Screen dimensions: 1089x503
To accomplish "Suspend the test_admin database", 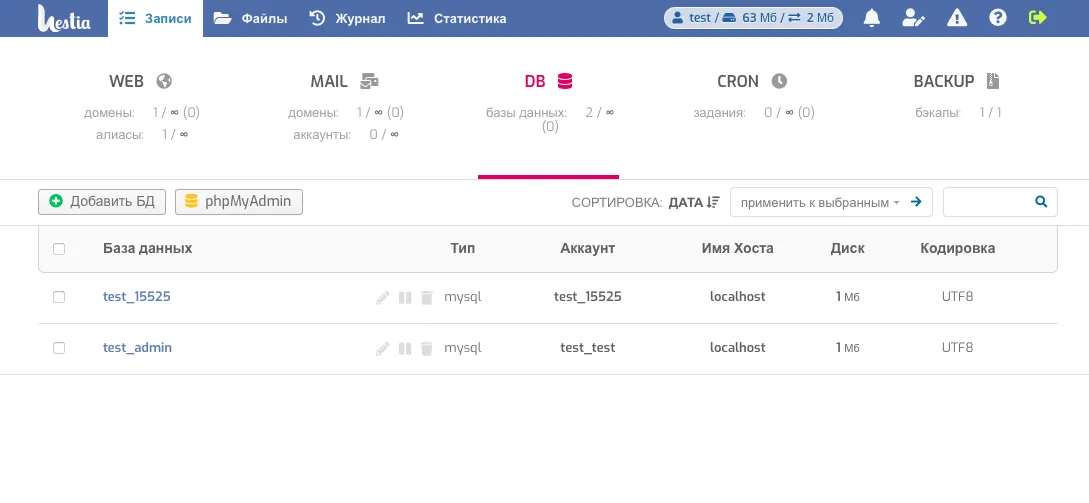I will [405, 348].
